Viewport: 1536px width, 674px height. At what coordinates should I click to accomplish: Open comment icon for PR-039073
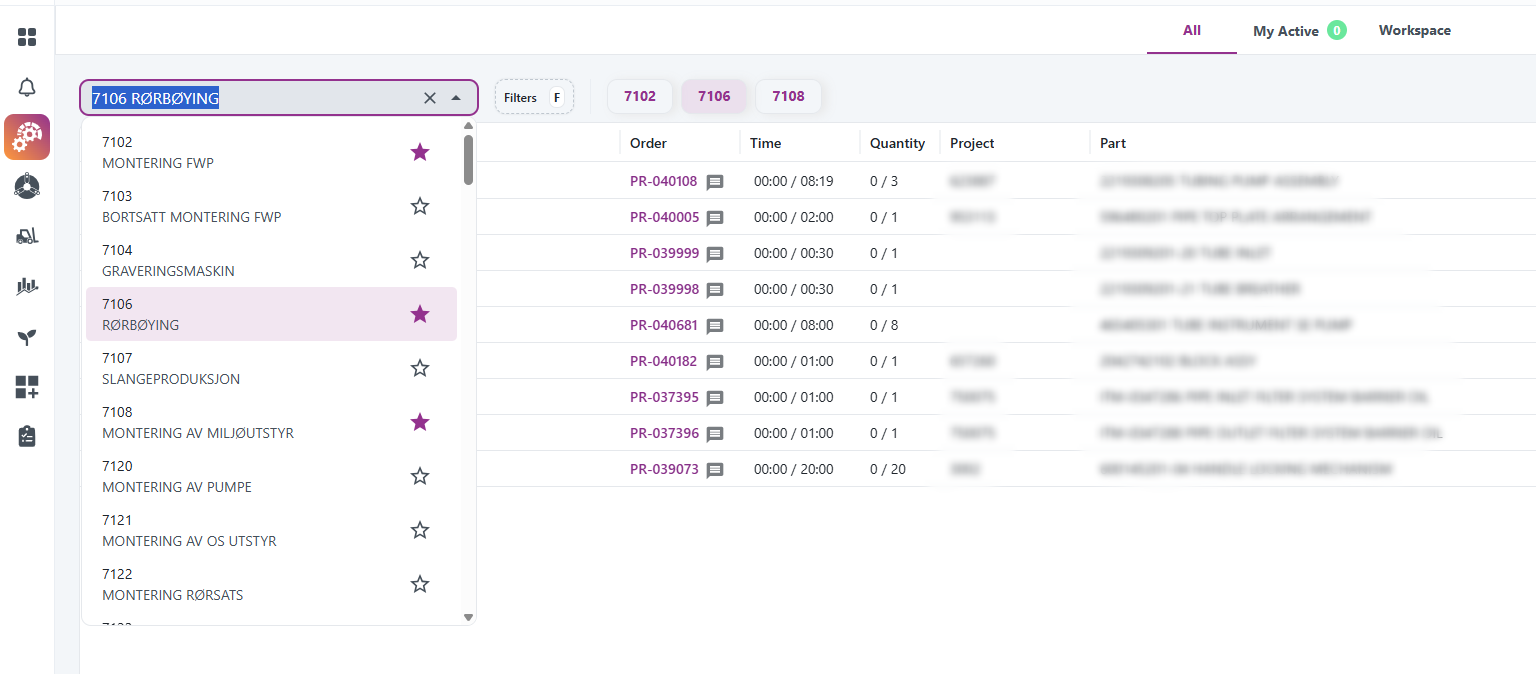click(x=715, y=470)
